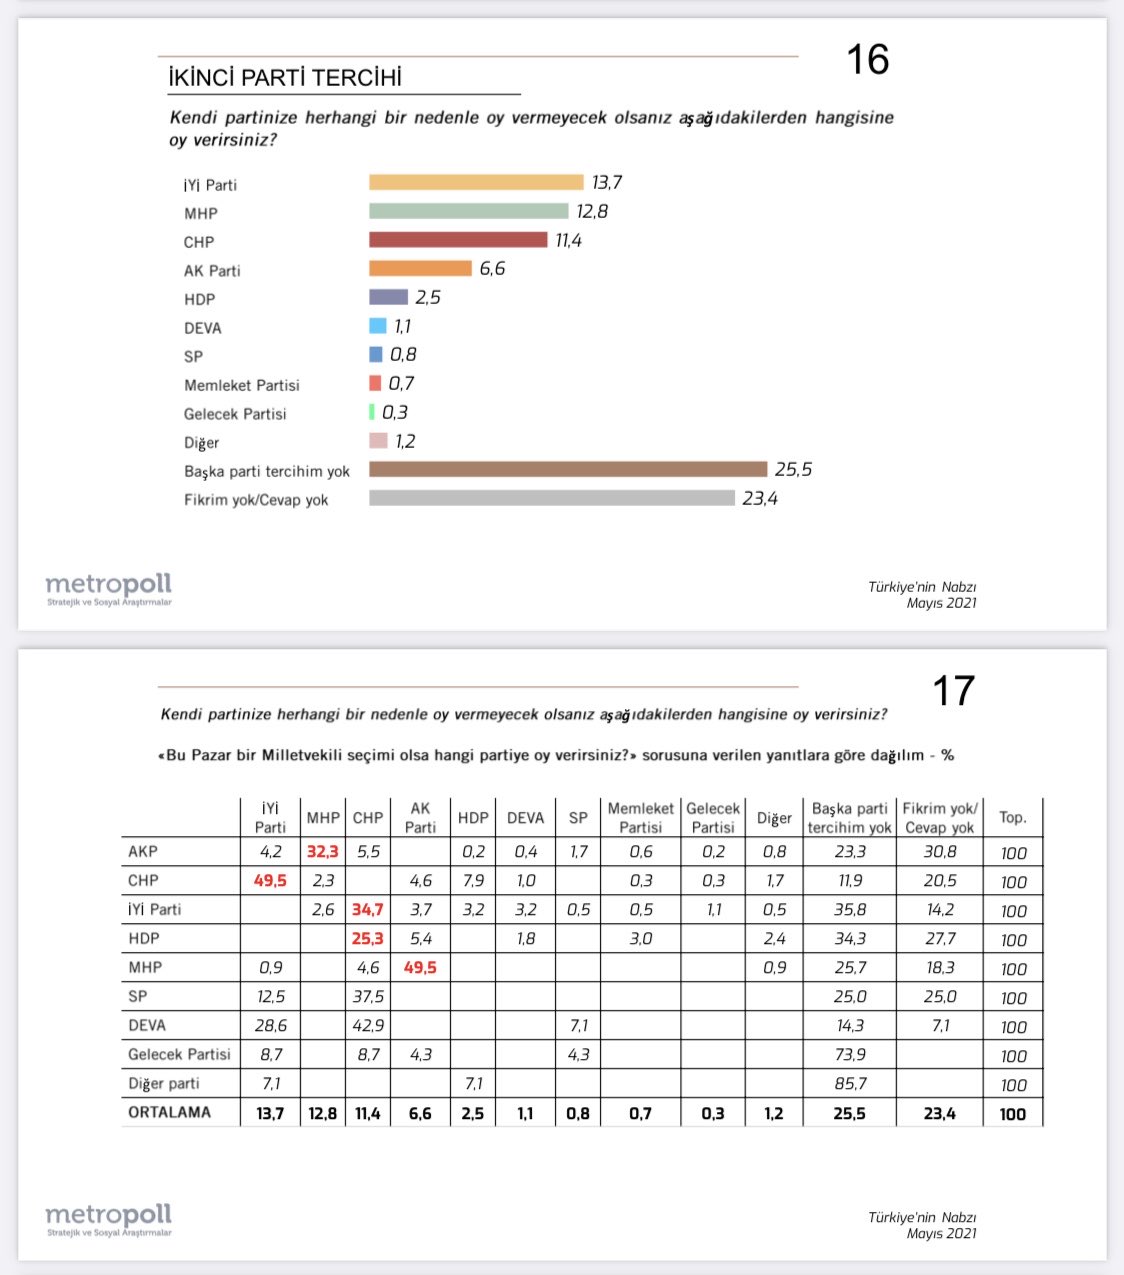Click the 'Memleket Partisi' column header in table
The height and width of the screenshot is (1275, 1124).
[640, 817]
